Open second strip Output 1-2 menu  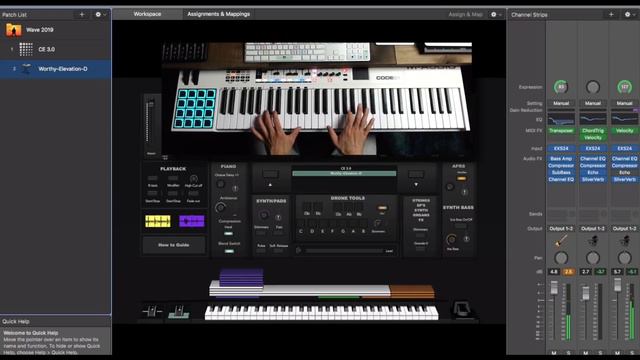click(593, 229)
